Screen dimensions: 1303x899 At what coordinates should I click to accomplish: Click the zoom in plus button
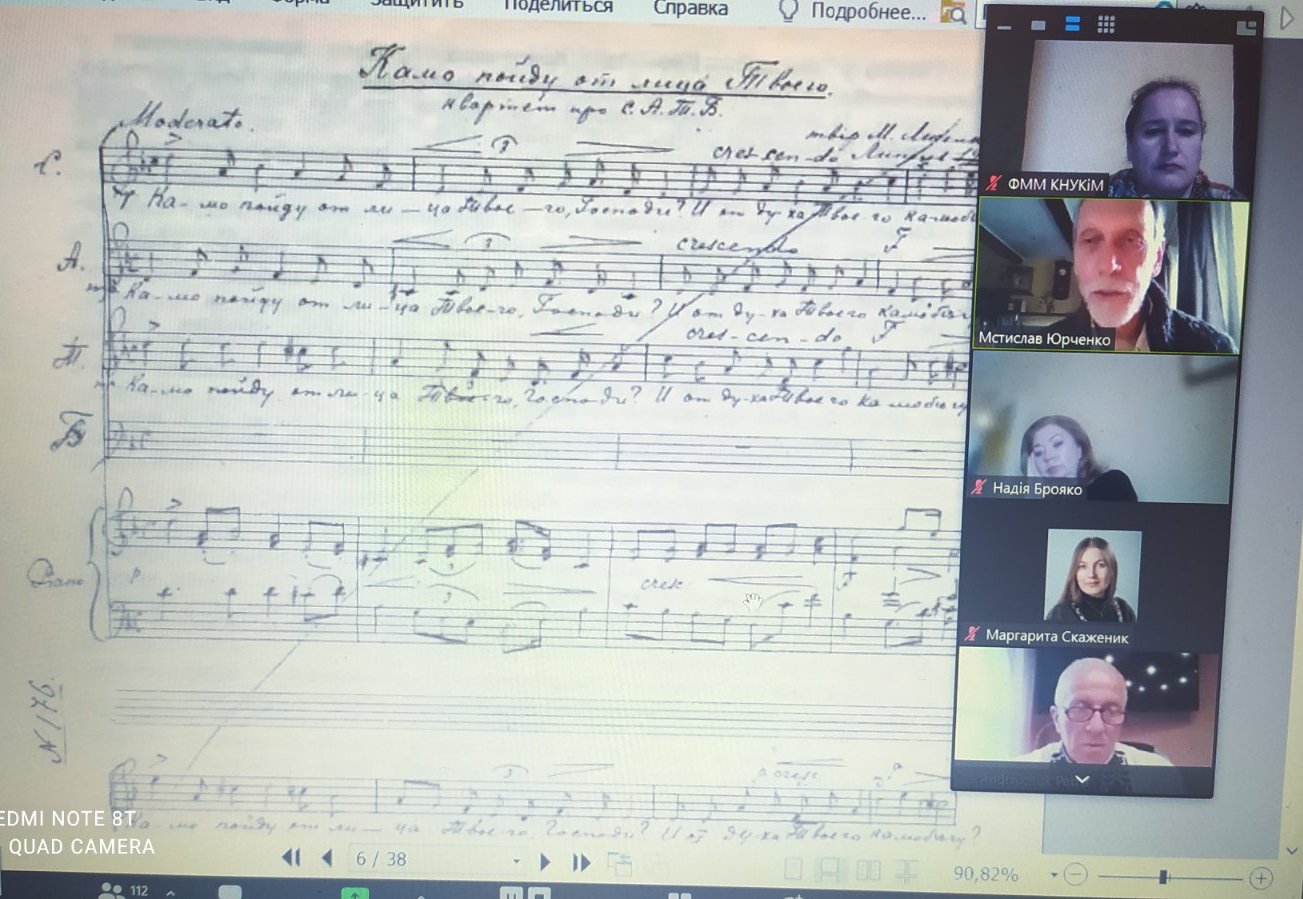click(x=1261, y=879)
